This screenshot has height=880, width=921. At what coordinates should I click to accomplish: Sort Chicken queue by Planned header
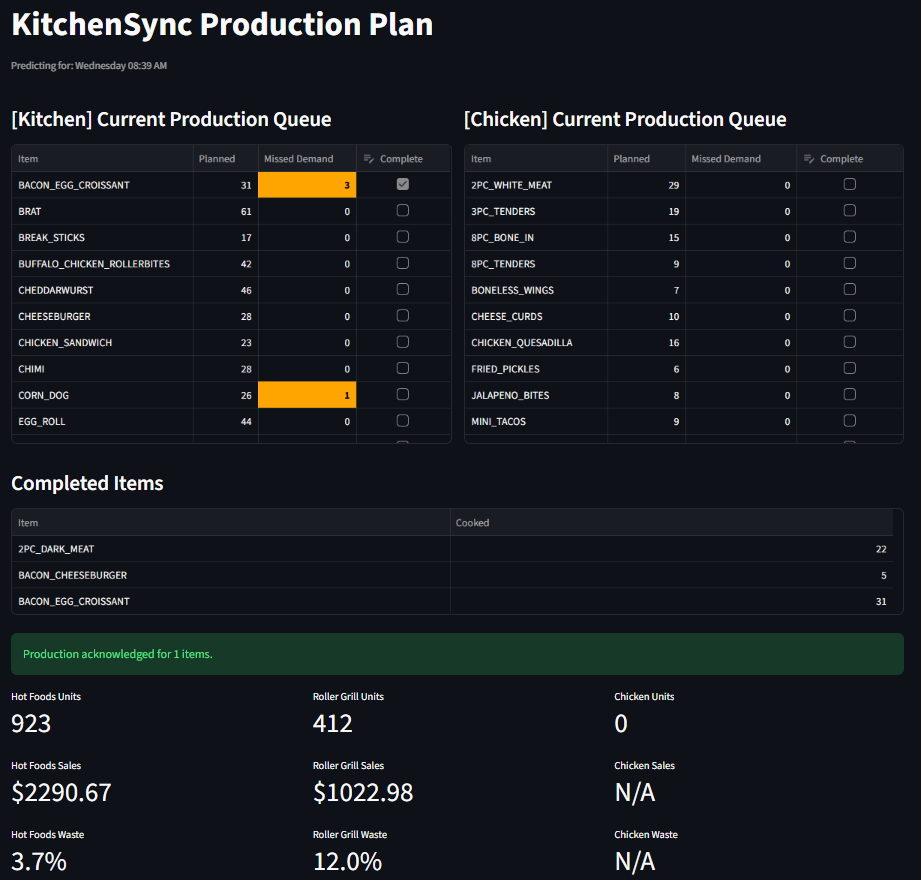pos(646,159)
